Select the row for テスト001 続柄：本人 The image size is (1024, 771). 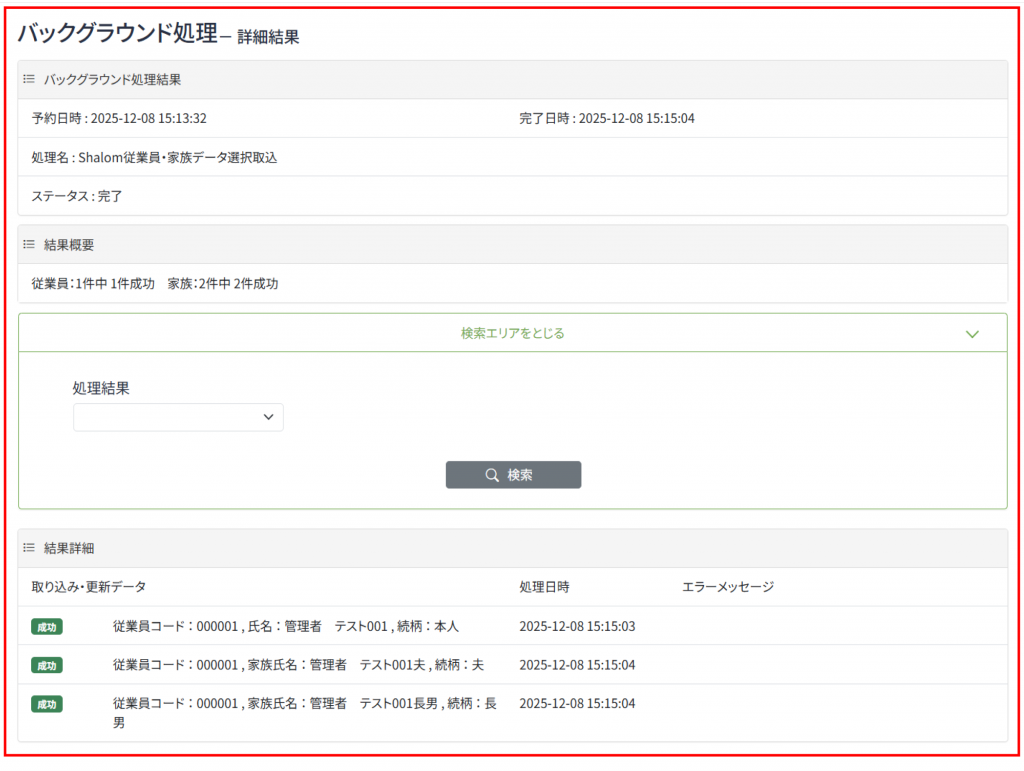point(285,627)
